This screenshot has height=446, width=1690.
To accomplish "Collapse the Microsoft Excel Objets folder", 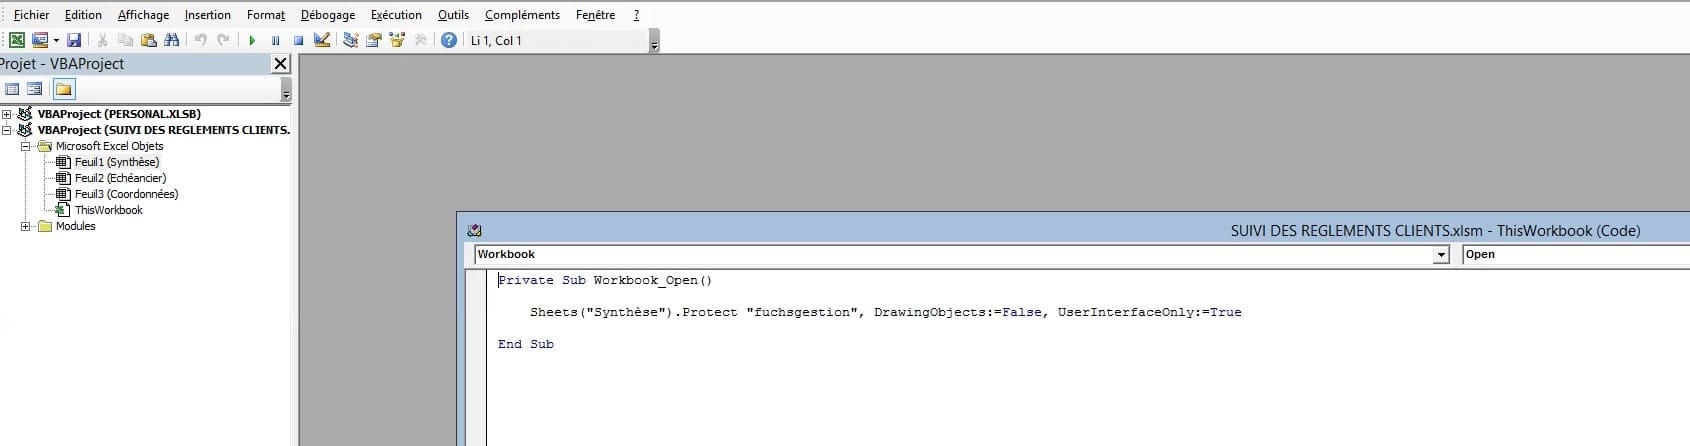I will [x=26, y=146].
